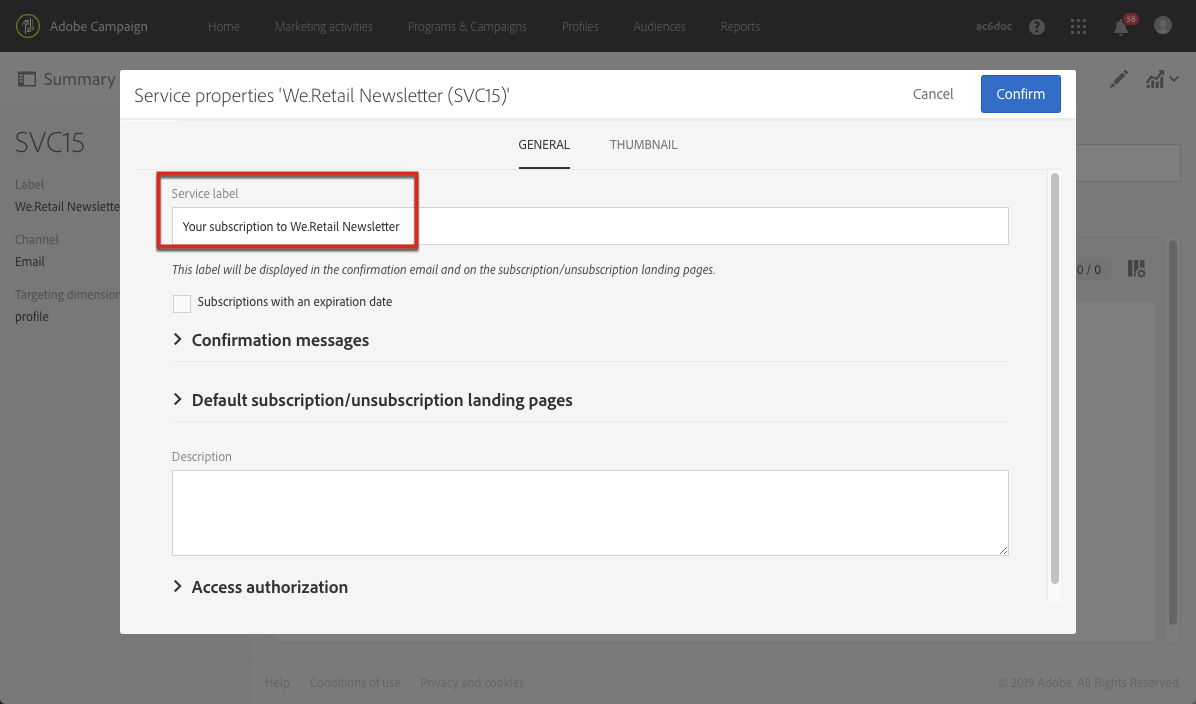This screenshot has height=704, width=1196.
Task: Open the Programs & Campaigns menu
Action: pyautogui.click(x=467, y=27)
